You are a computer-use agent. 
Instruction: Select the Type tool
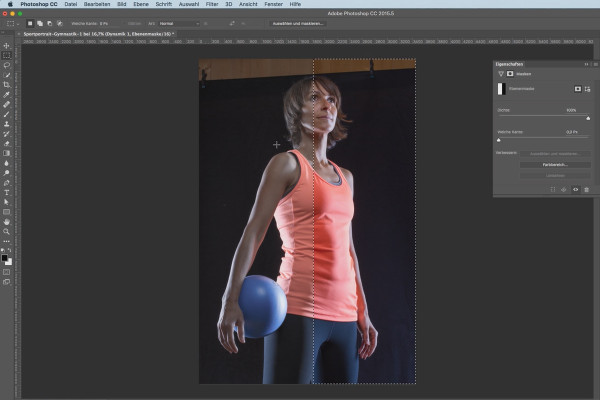[7, 193]
